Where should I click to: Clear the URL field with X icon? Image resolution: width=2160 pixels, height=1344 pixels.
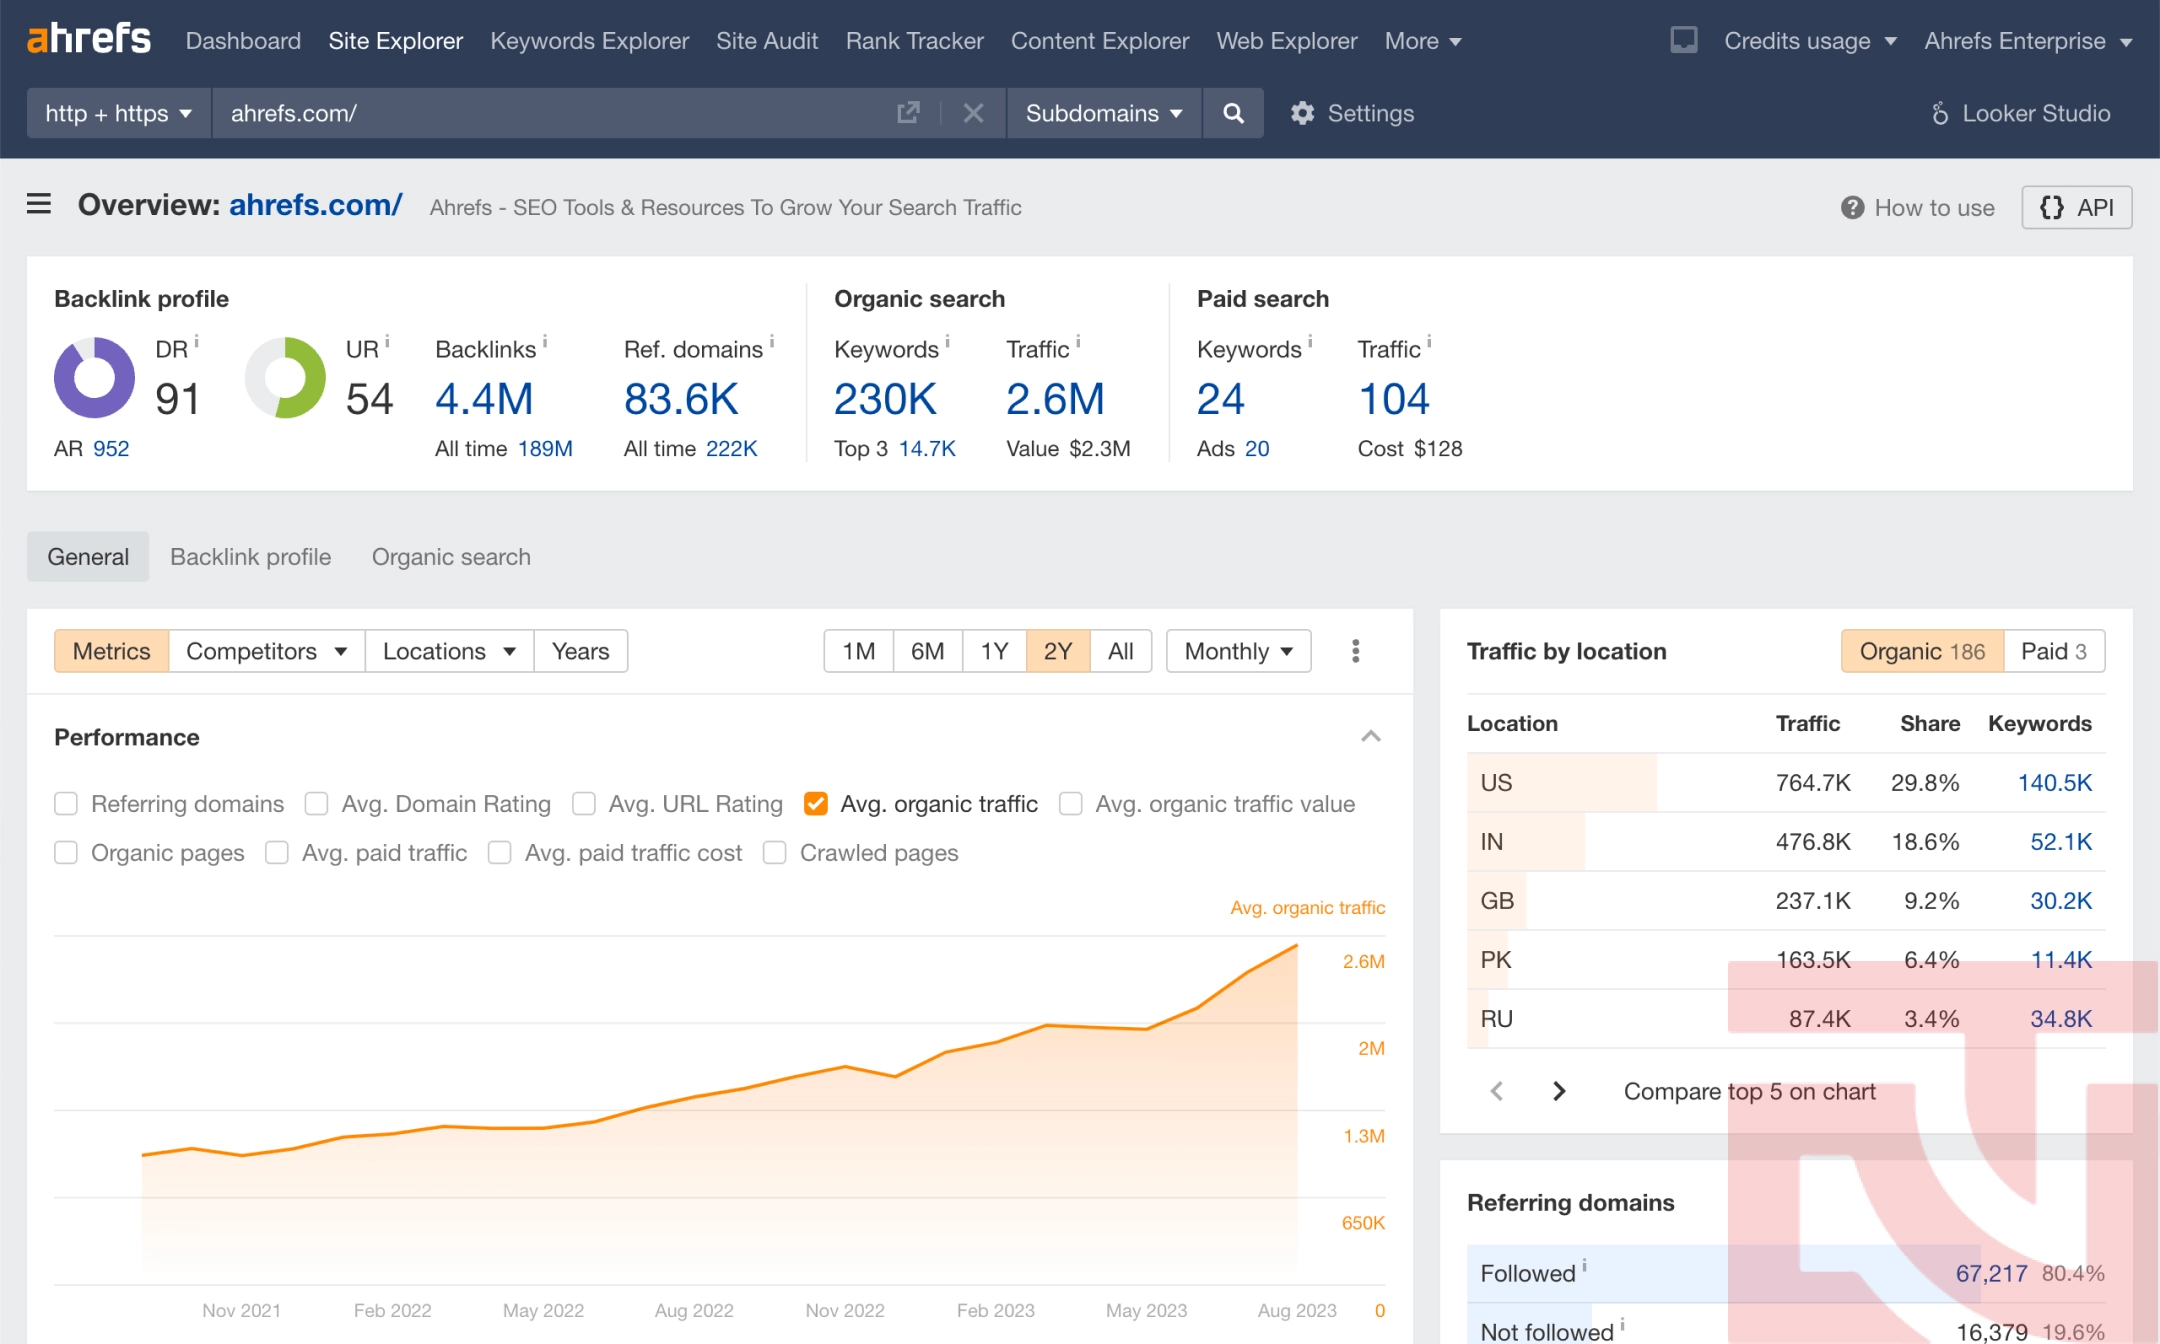pos(973,113)
